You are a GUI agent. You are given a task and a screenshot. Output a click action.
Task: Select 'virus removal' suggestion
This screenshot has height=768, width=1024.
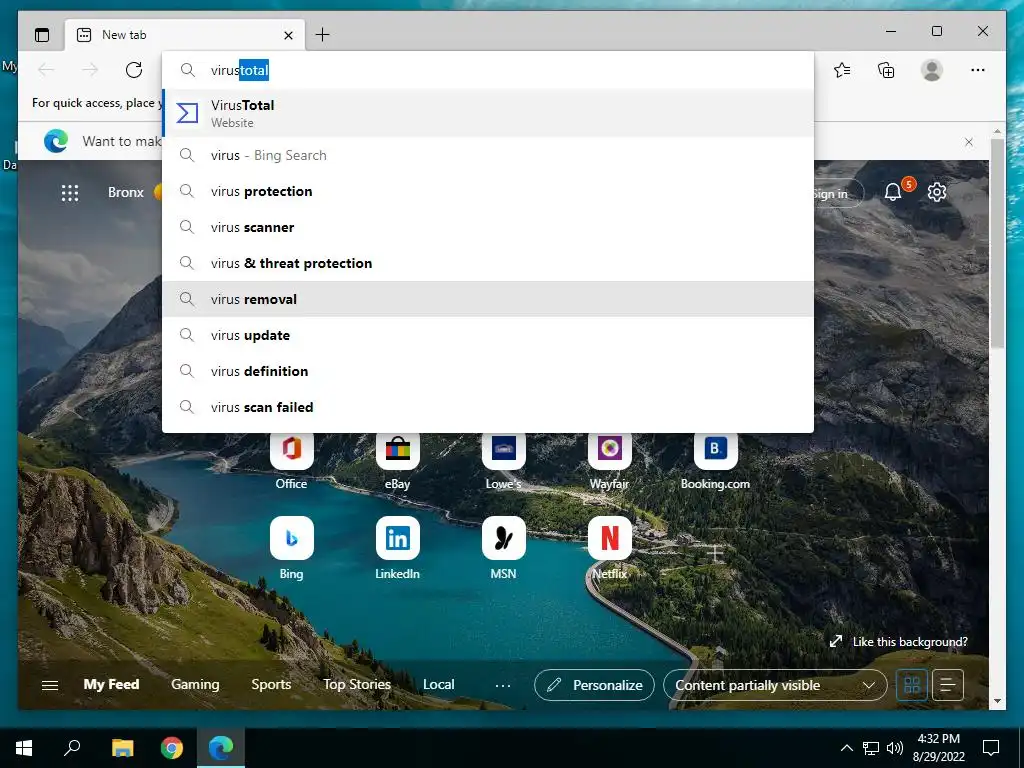(x=488, y=299)
